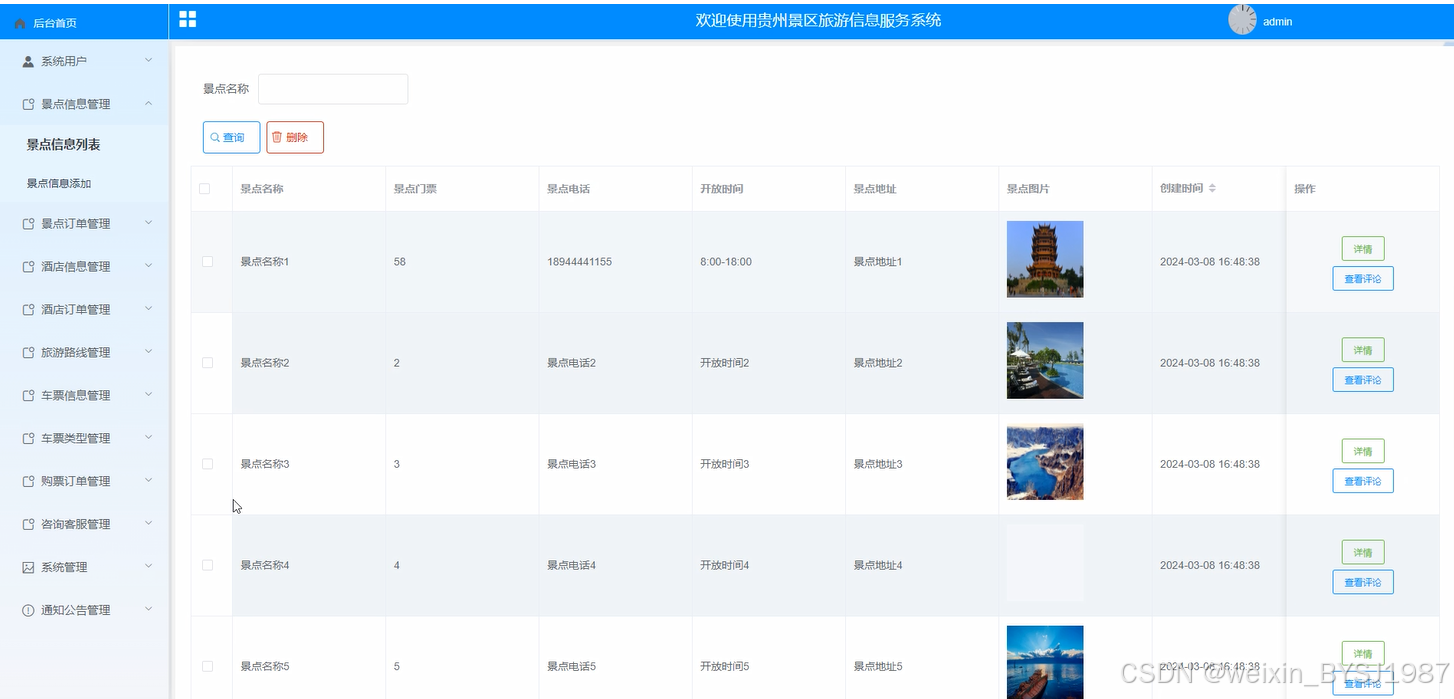Check the box for 景点名称2 row
The height and width of the screenshot is (699, 1454).
point(208,362)
